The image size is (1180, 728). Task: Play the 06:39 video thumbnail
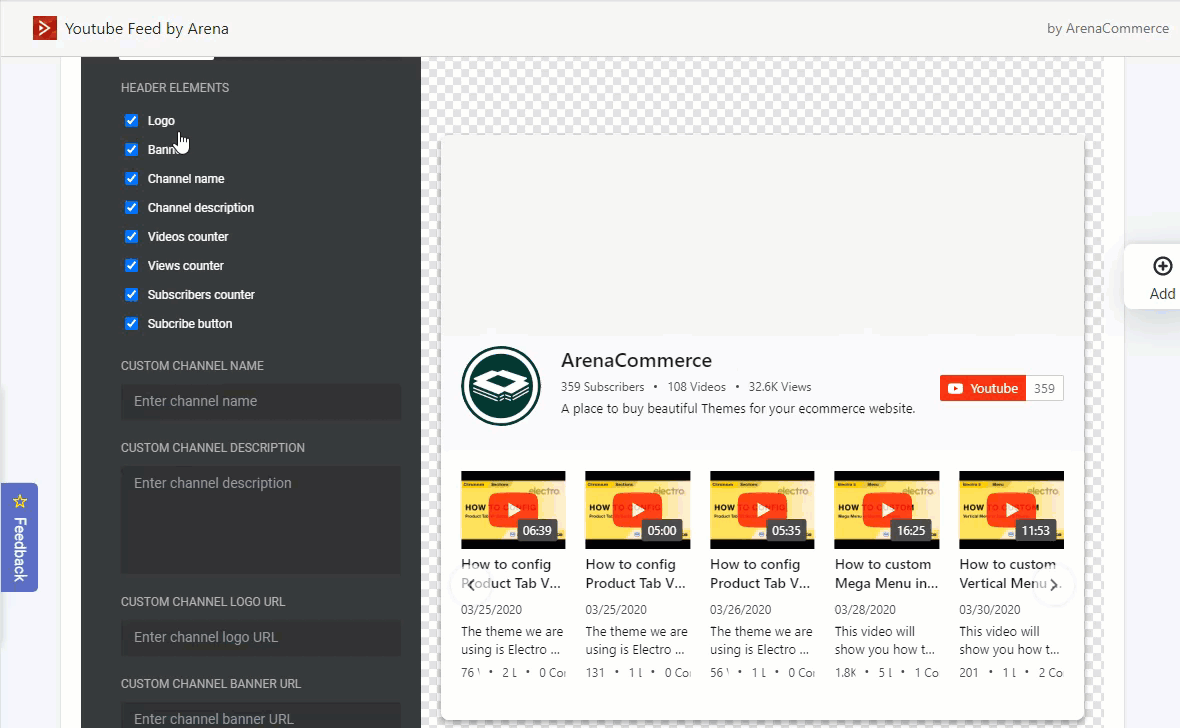513,510
